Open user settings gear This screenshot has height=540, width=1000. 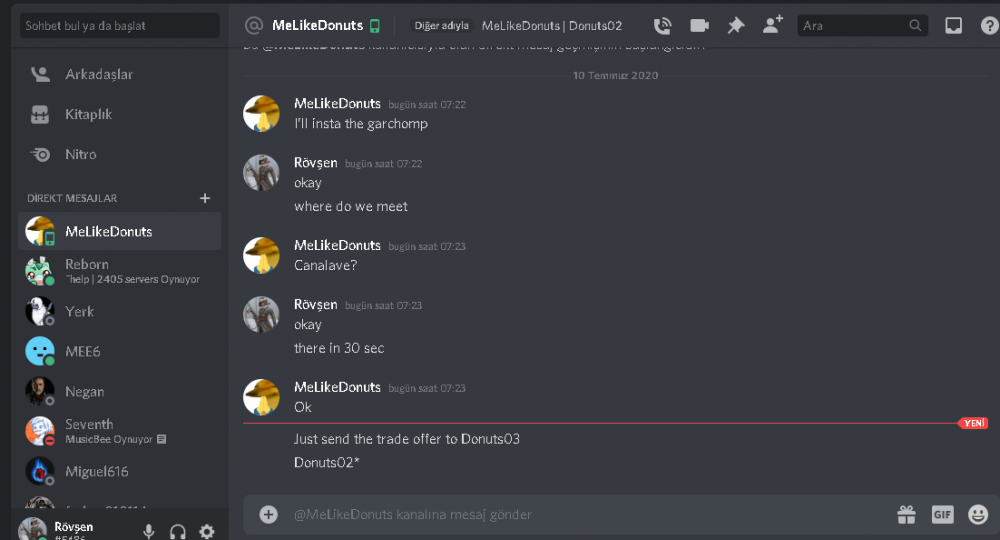tap(207, 532)
